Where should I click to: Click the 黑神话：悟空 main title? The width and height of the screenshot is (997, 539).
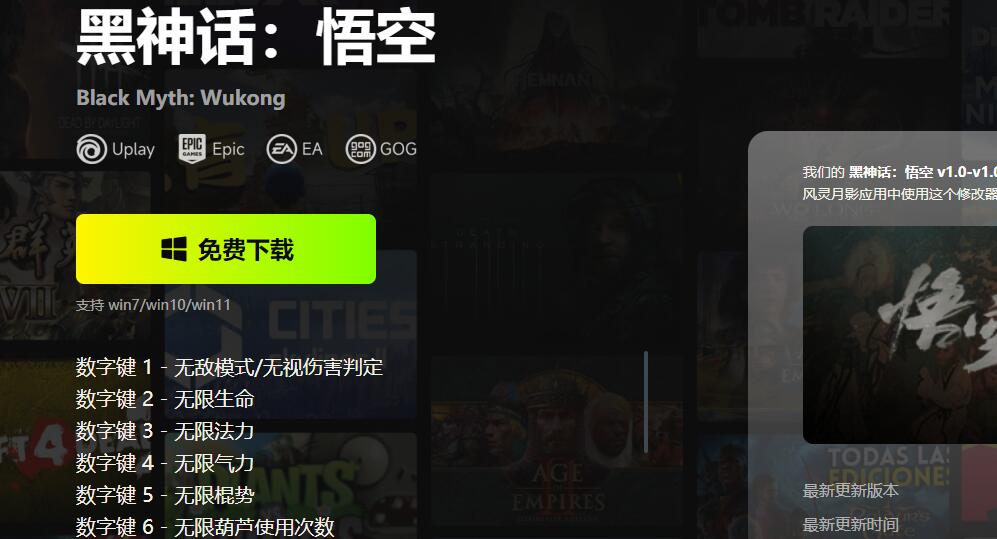coord(256,38)
